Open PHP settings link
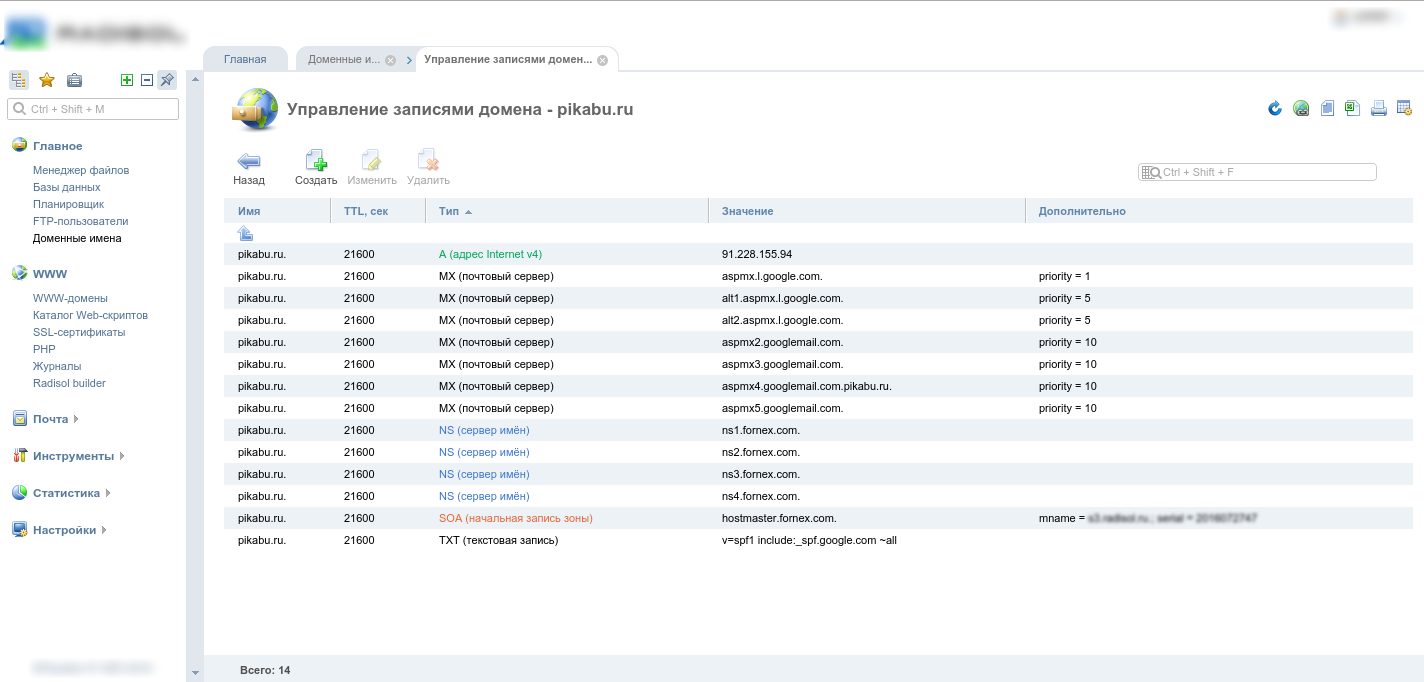The image size is (1424, 682). coord(44,349)
